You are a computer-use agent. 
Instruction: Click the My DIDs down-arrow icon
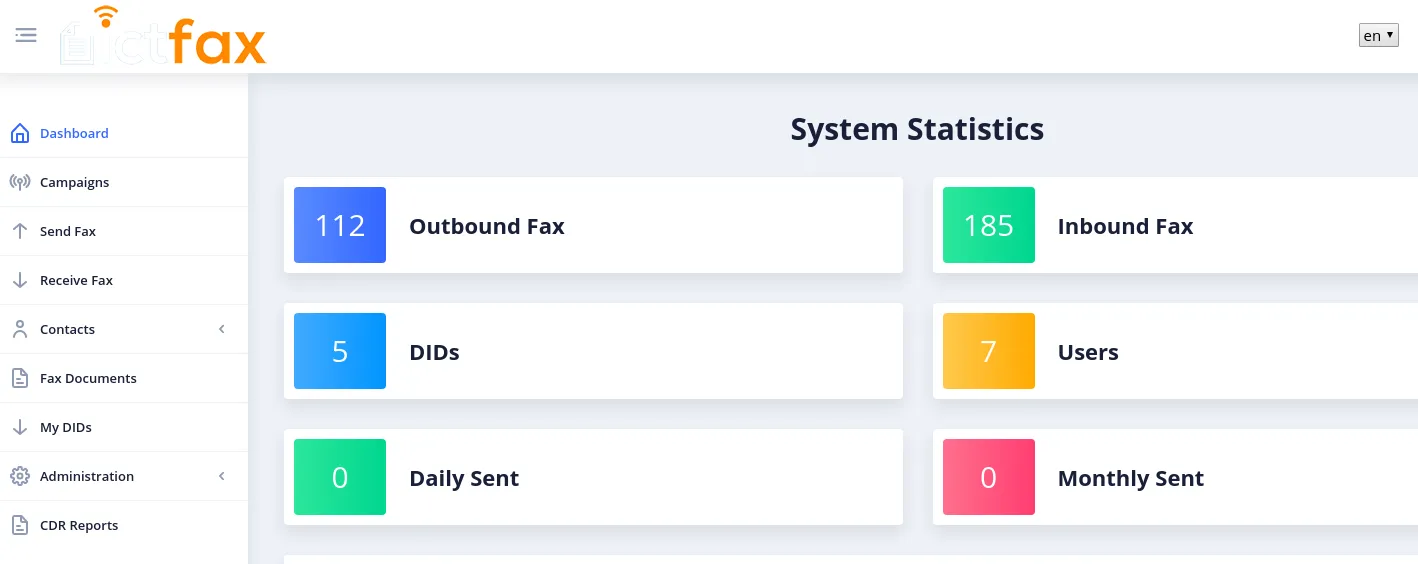(x=19, y=427)
